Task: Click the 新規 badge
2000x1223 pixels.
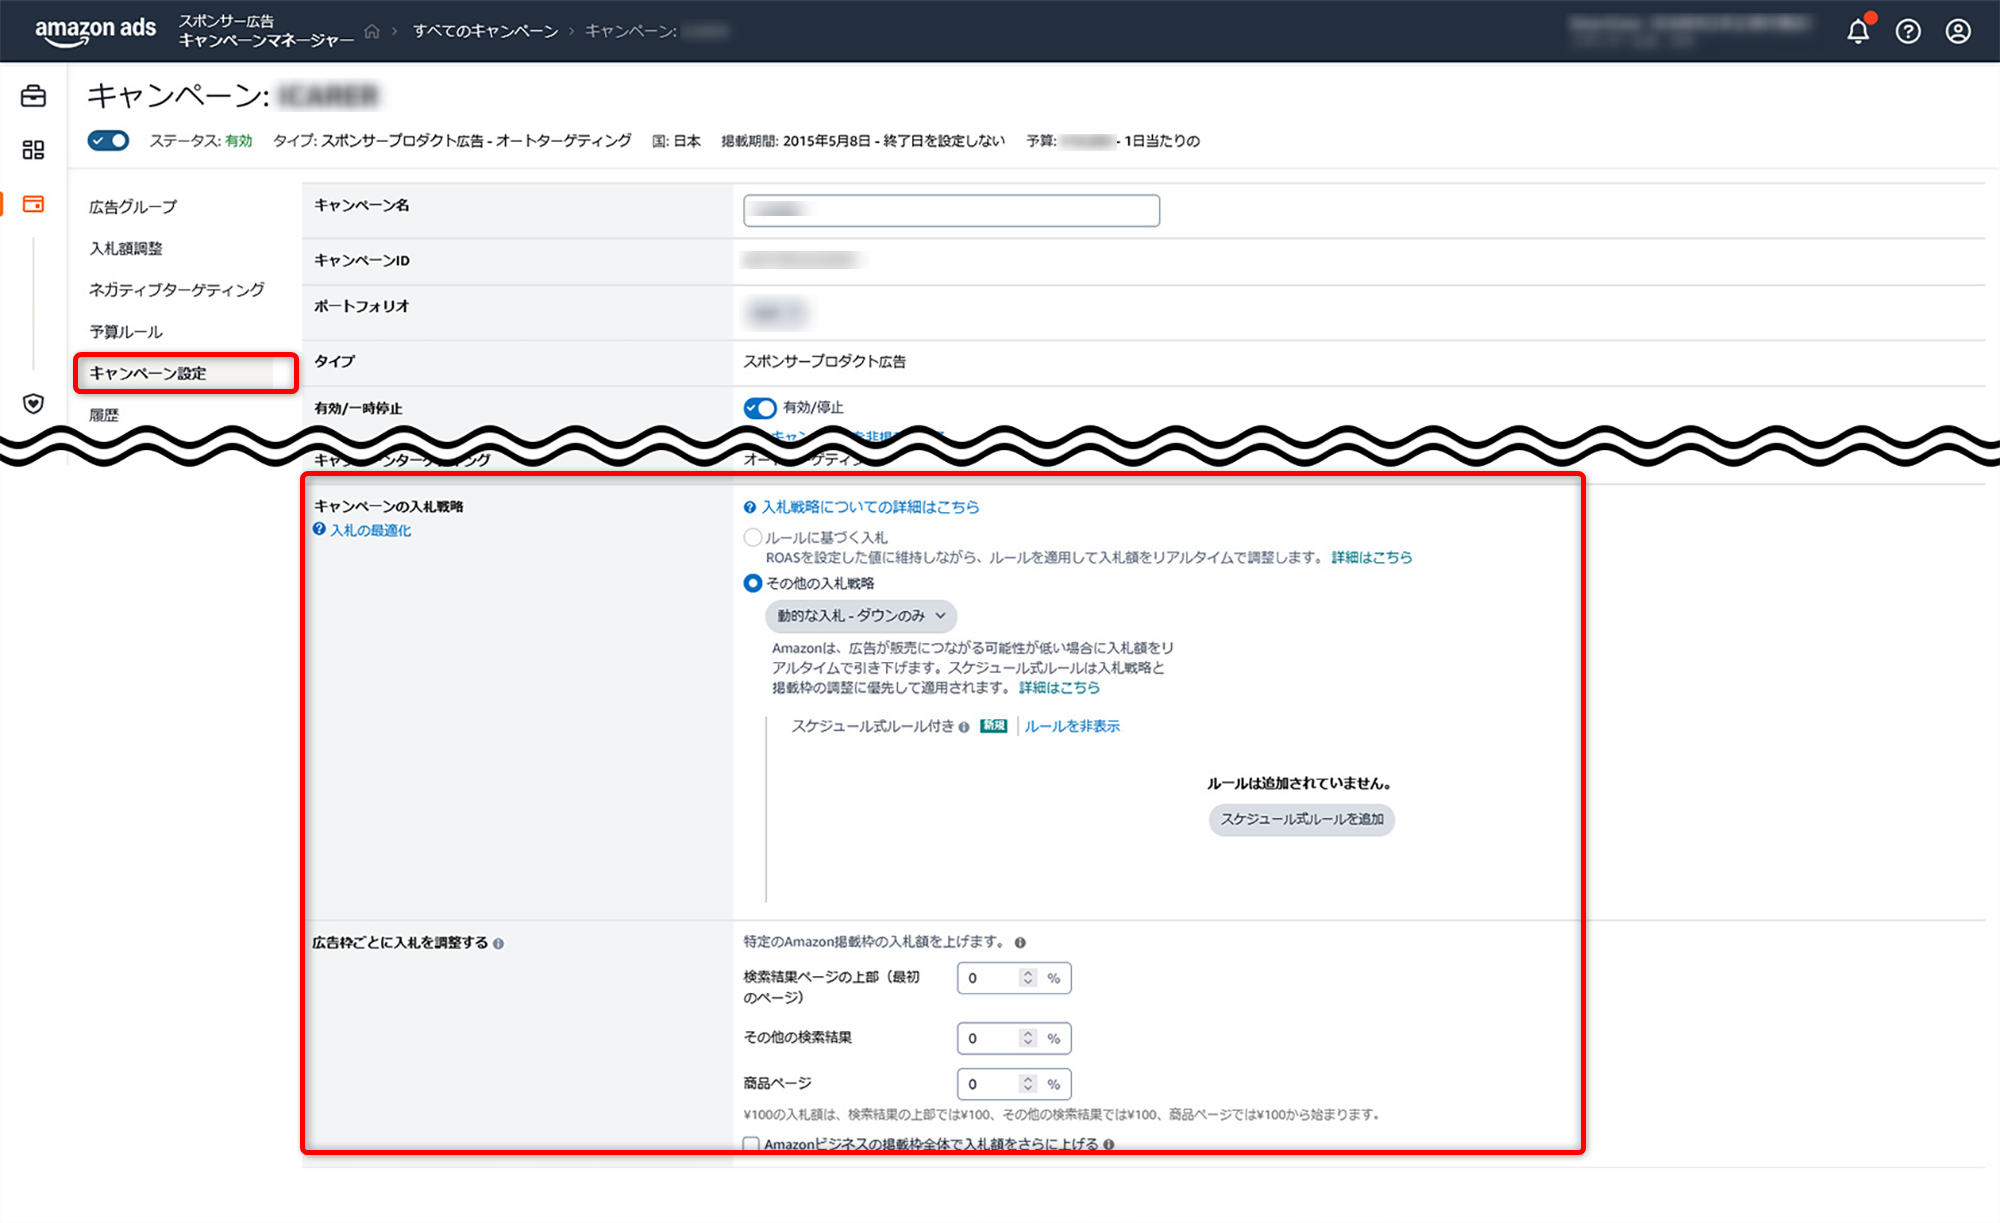Action: [x=993, y=726]
